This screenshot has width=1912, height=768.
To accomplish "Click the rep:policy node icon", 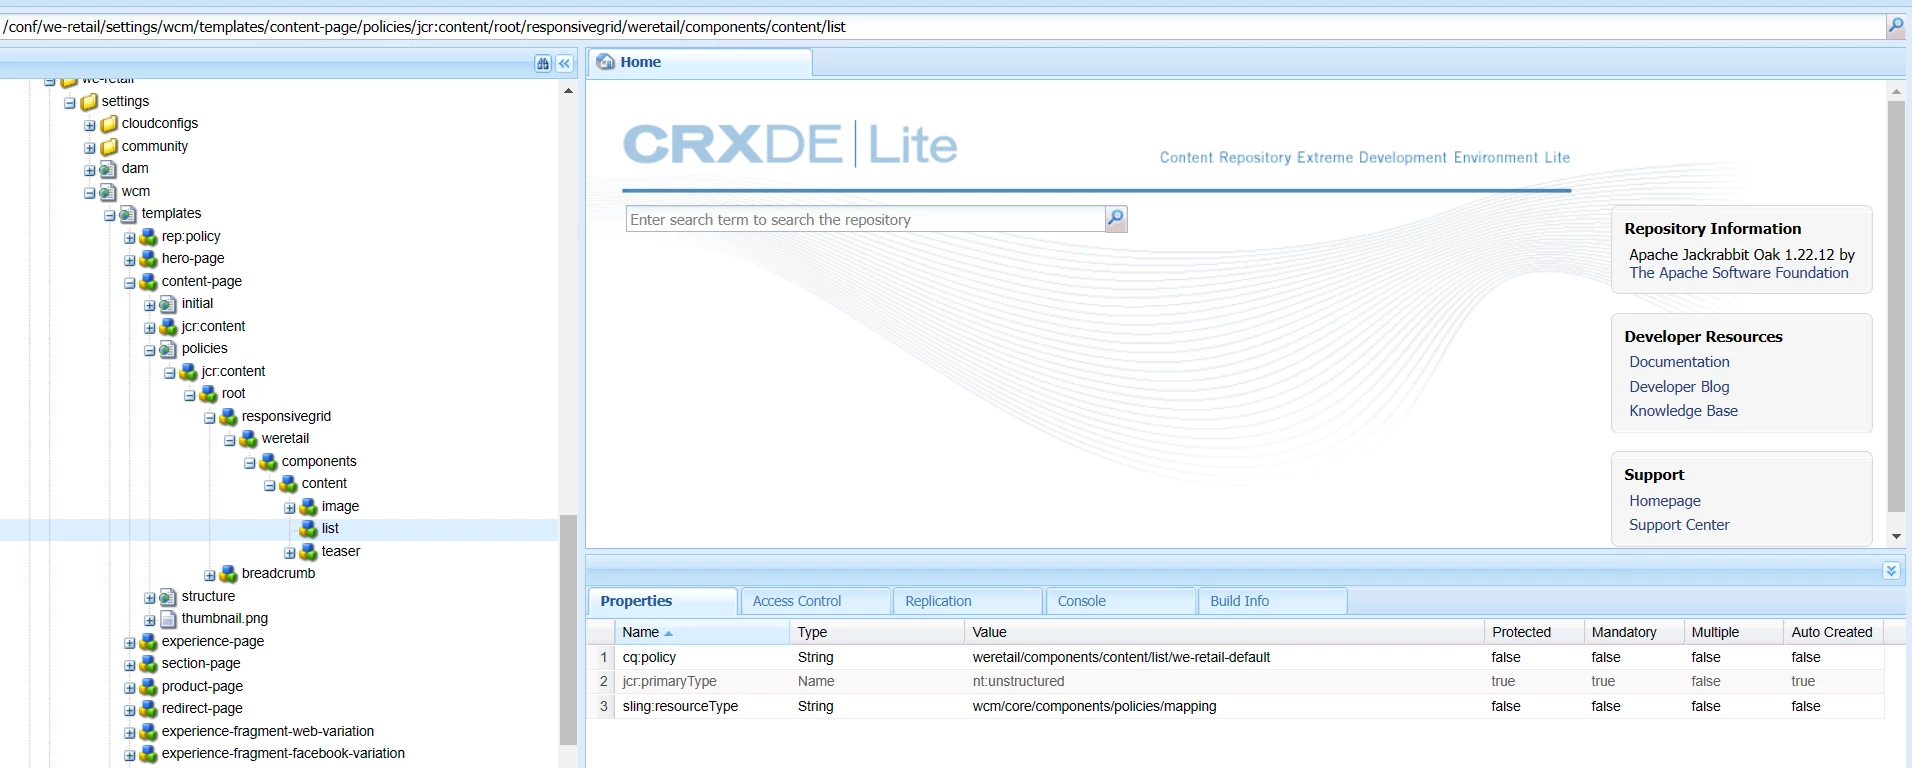I will 148,236.
